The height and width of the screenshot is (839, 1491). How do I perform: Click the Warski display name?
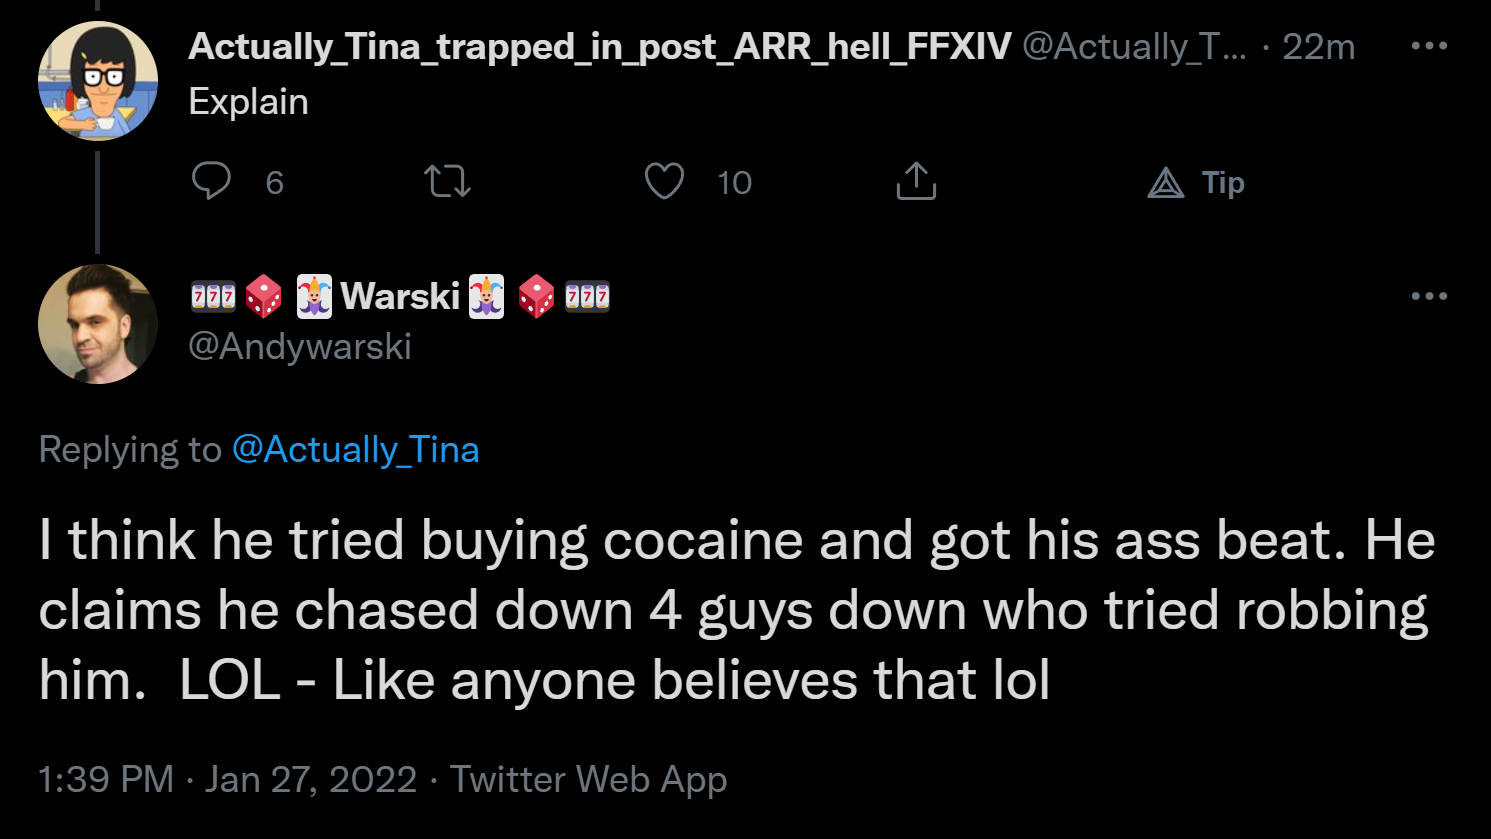[x=399, y=296]
